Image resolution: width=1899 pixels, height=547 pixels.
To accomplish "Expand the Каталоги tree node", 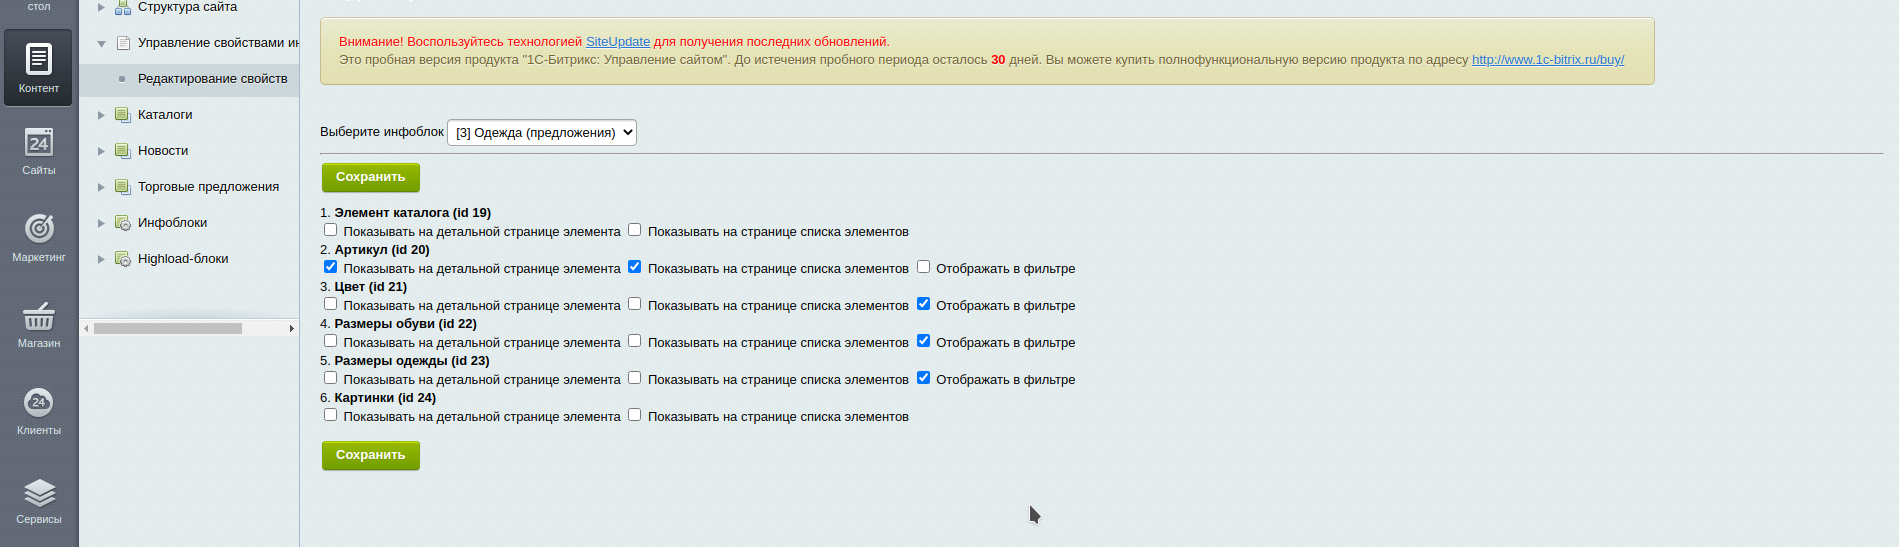I will [101, 115].
